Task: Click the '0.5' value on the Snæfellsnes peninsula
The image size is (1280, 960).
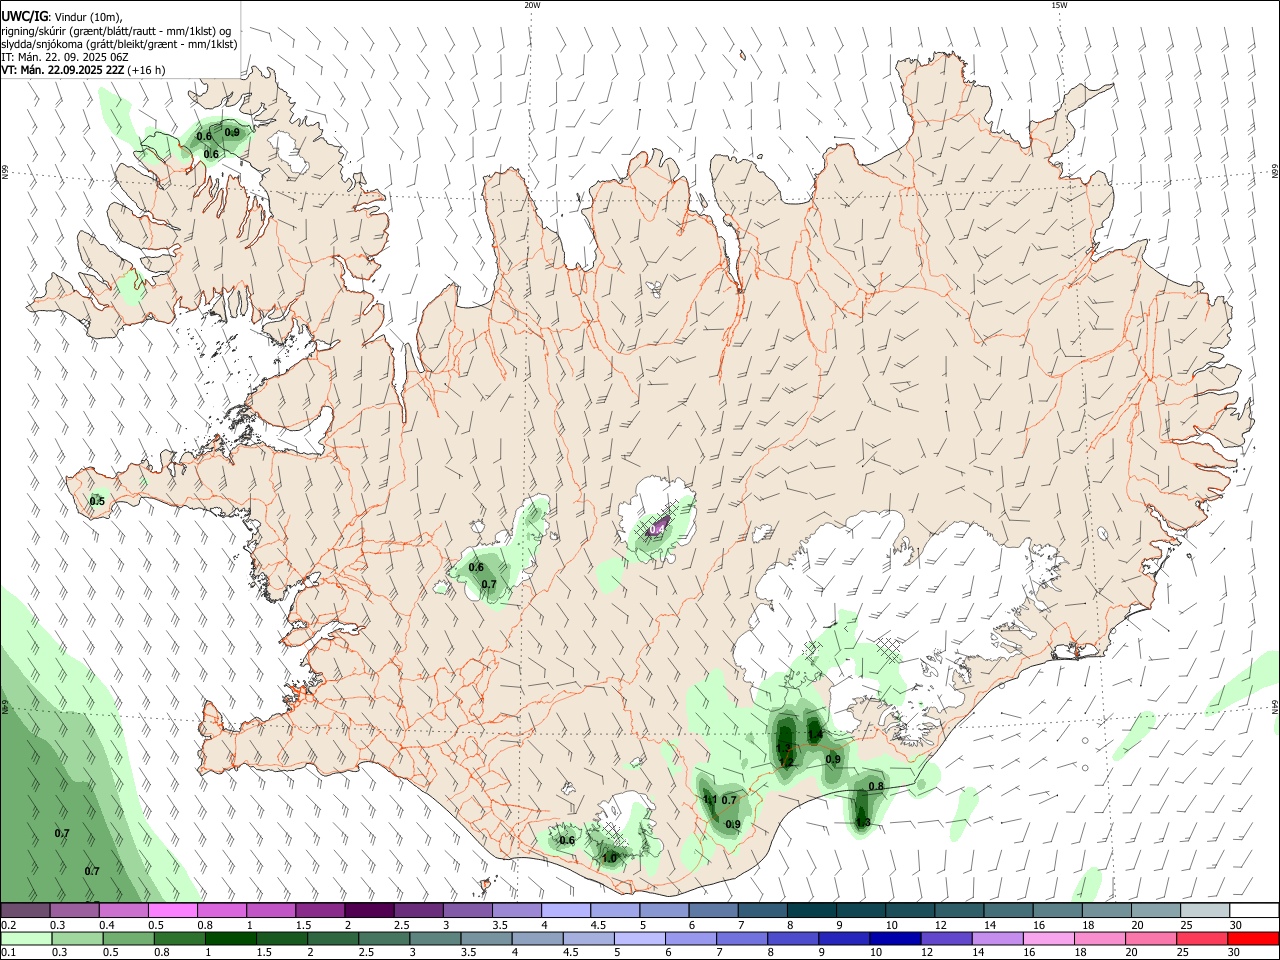Action: tap(97, 501)
